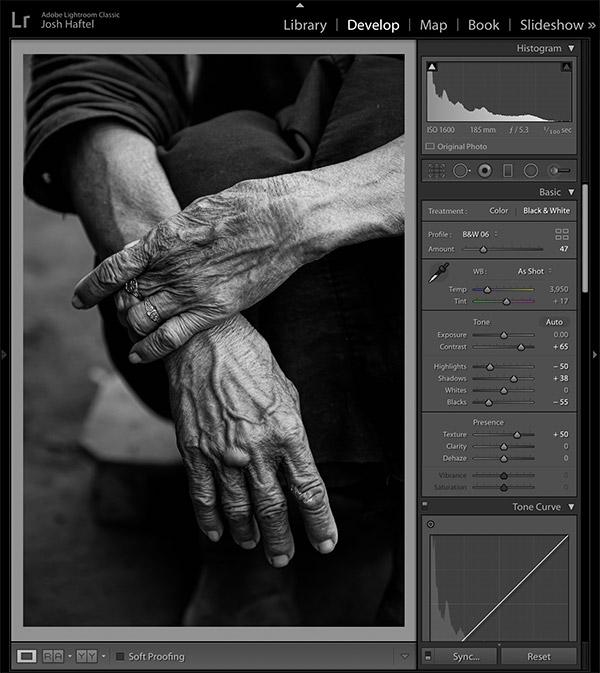Viewport: 600px width, 673px height.
Task: Open the Profile Browser grid icon
Action: [x=562, y=234]
